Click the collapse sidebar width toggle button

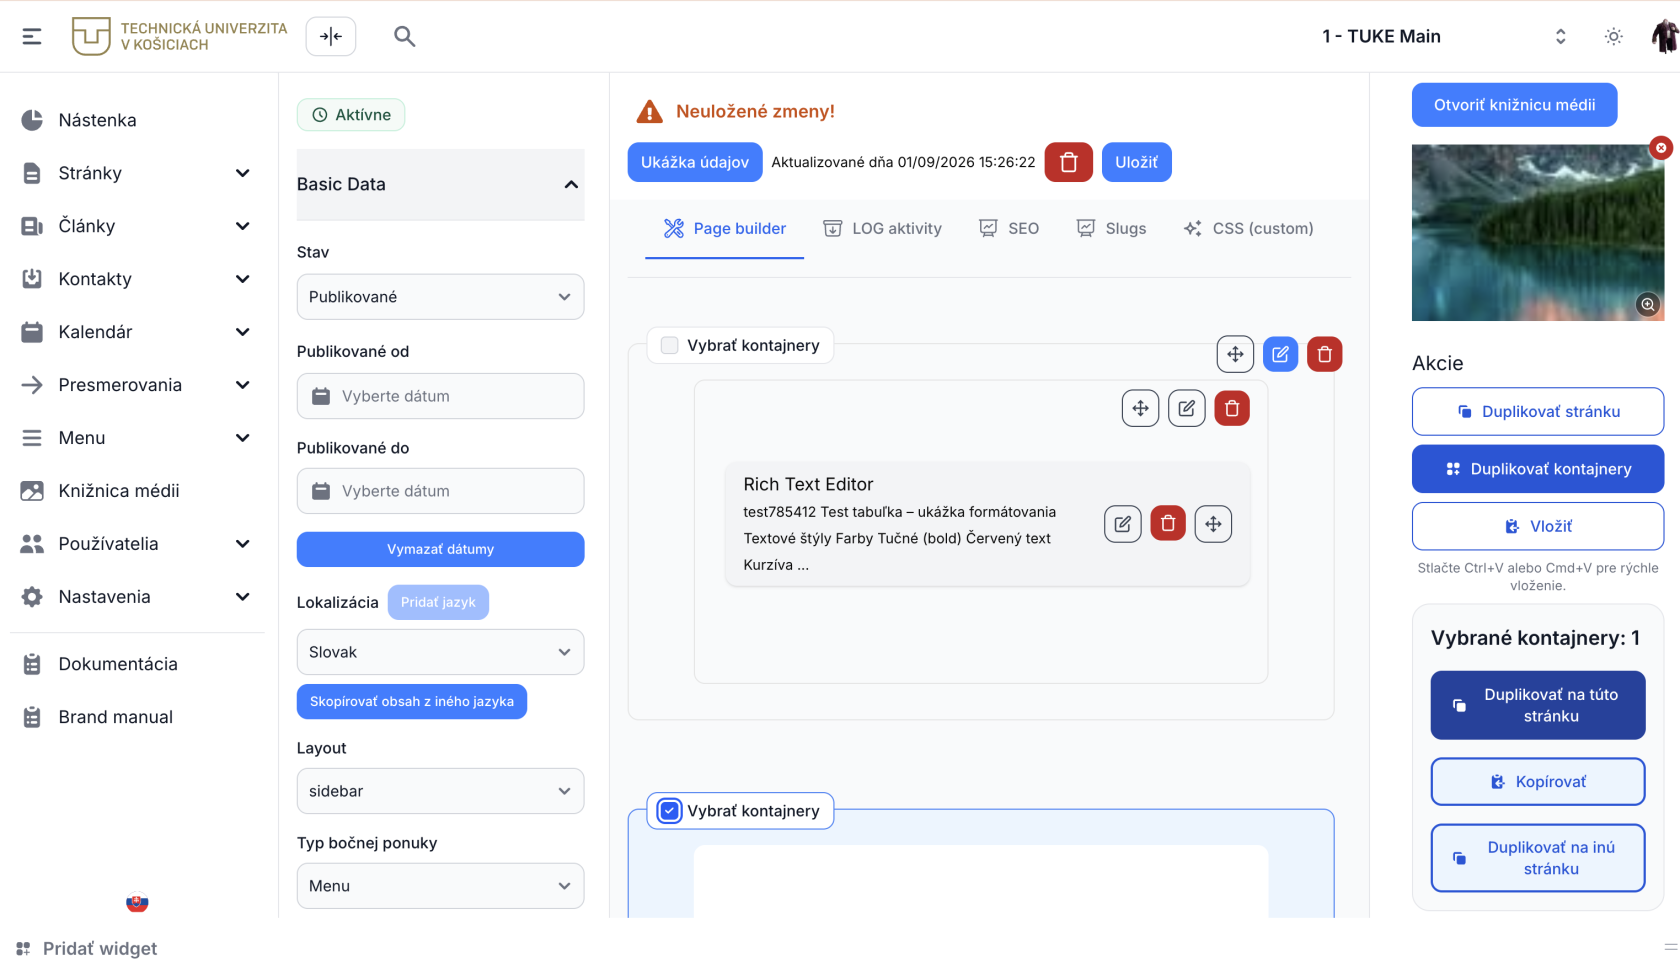click(331, 36)
